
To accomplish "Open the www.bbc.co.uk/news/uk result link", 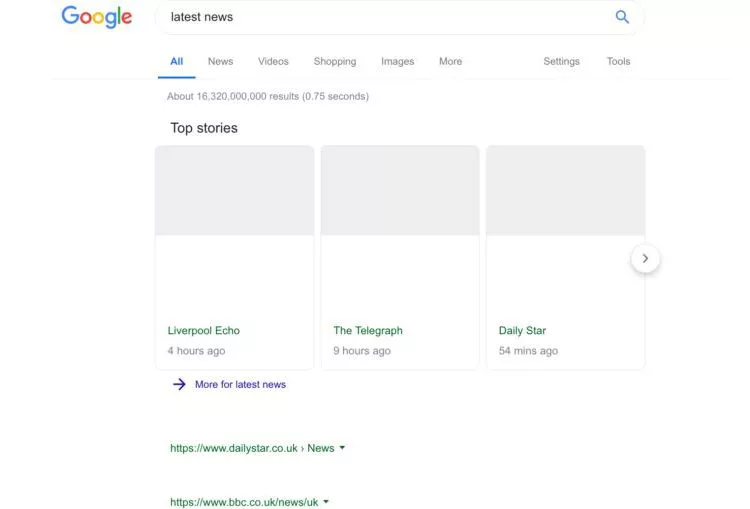I will 243,502.
